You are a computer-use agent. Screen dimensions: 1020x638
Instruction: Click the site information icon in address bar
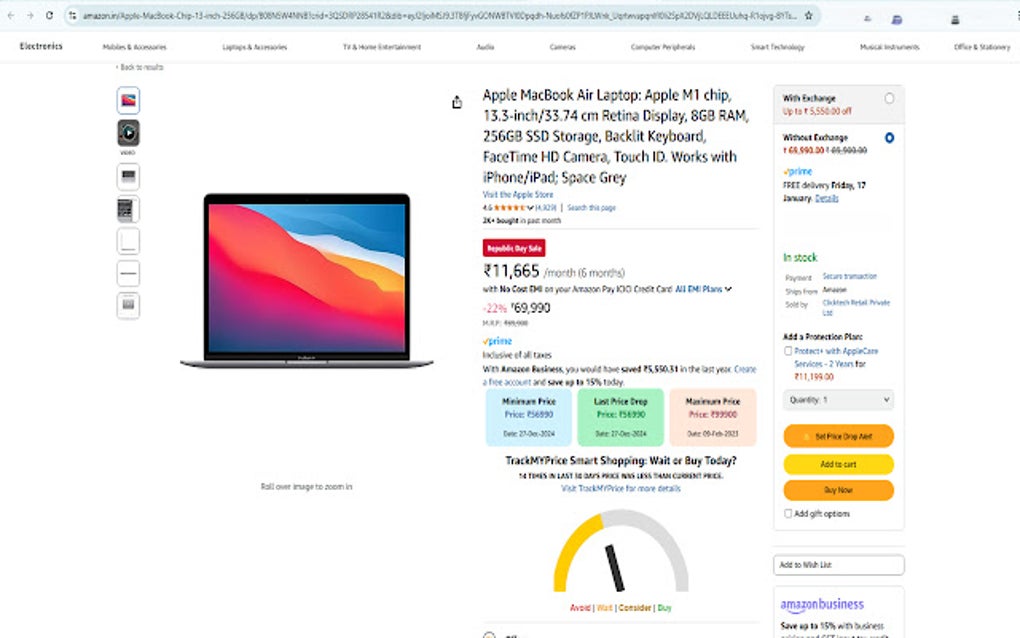72,16
